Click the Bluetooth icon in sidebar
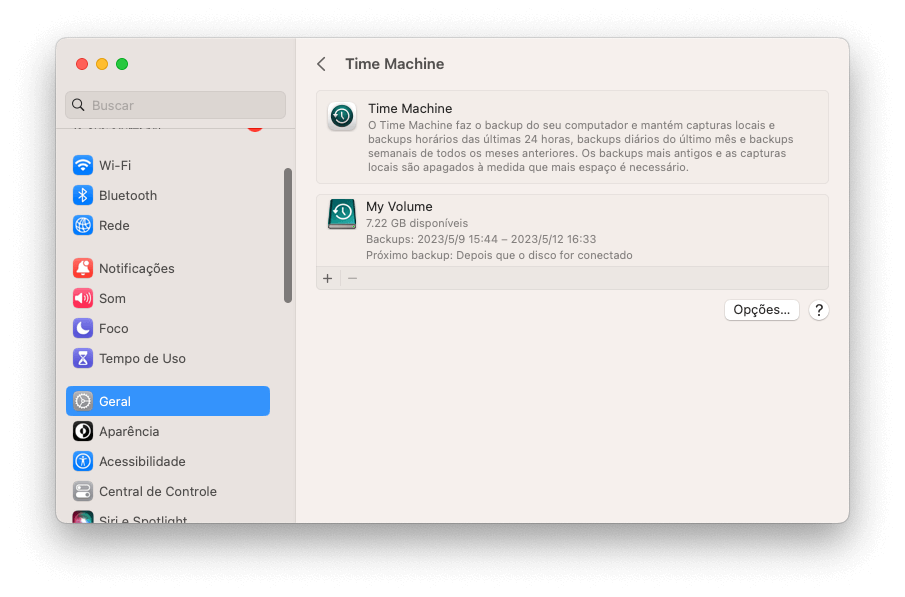Screen dimensions: 905x597 coord(83,195)
